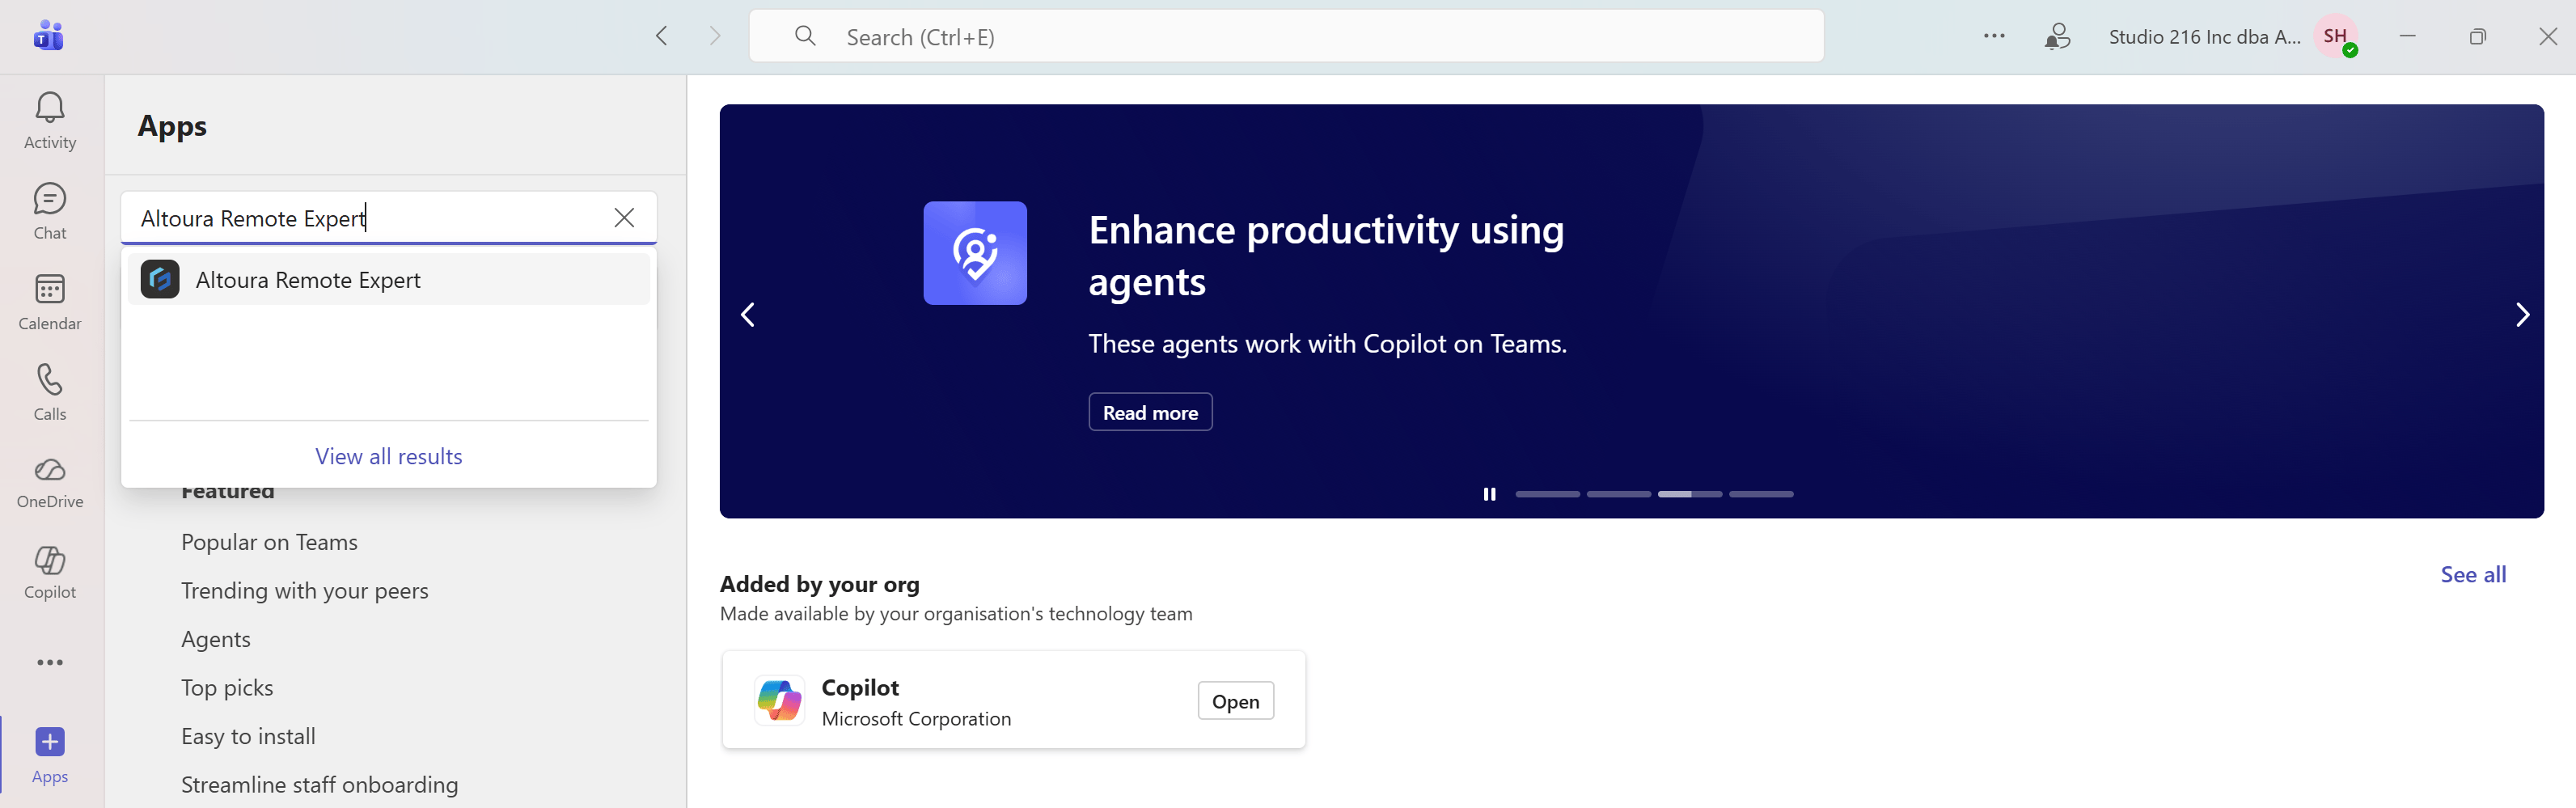Click the Altoura Remote Expert app icon
The image size is (2576, 808).
coord(160,279)
